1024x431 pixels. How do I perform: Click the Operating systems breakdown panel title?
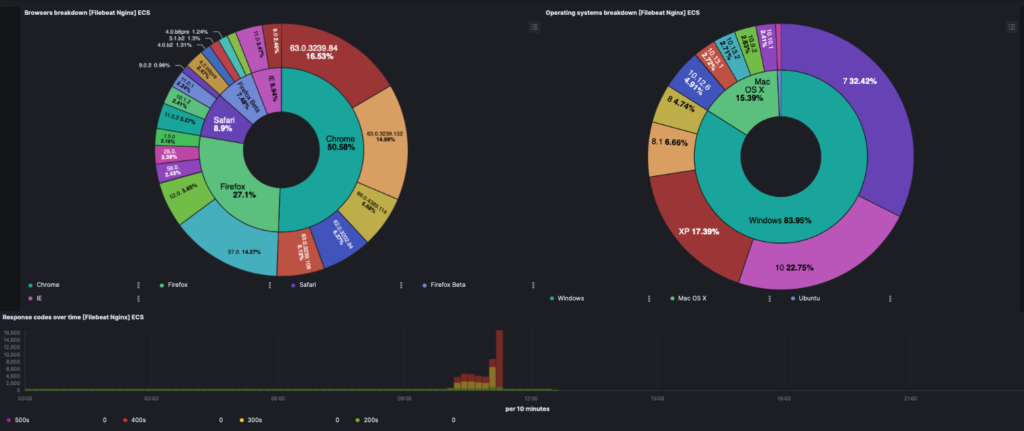coord(622,13)
